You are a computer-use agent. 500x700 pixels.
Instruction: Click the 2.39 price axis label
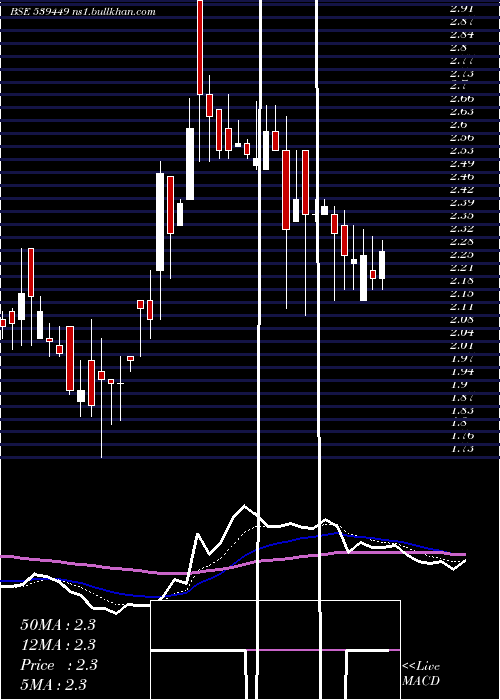pos(462,203)
